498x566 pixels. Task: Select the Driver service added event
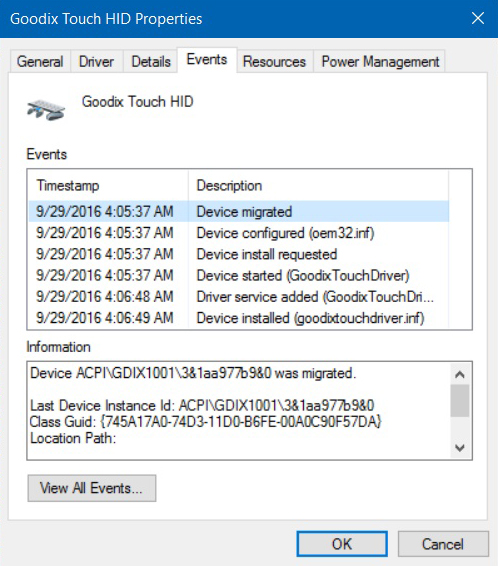pos(239,297)
